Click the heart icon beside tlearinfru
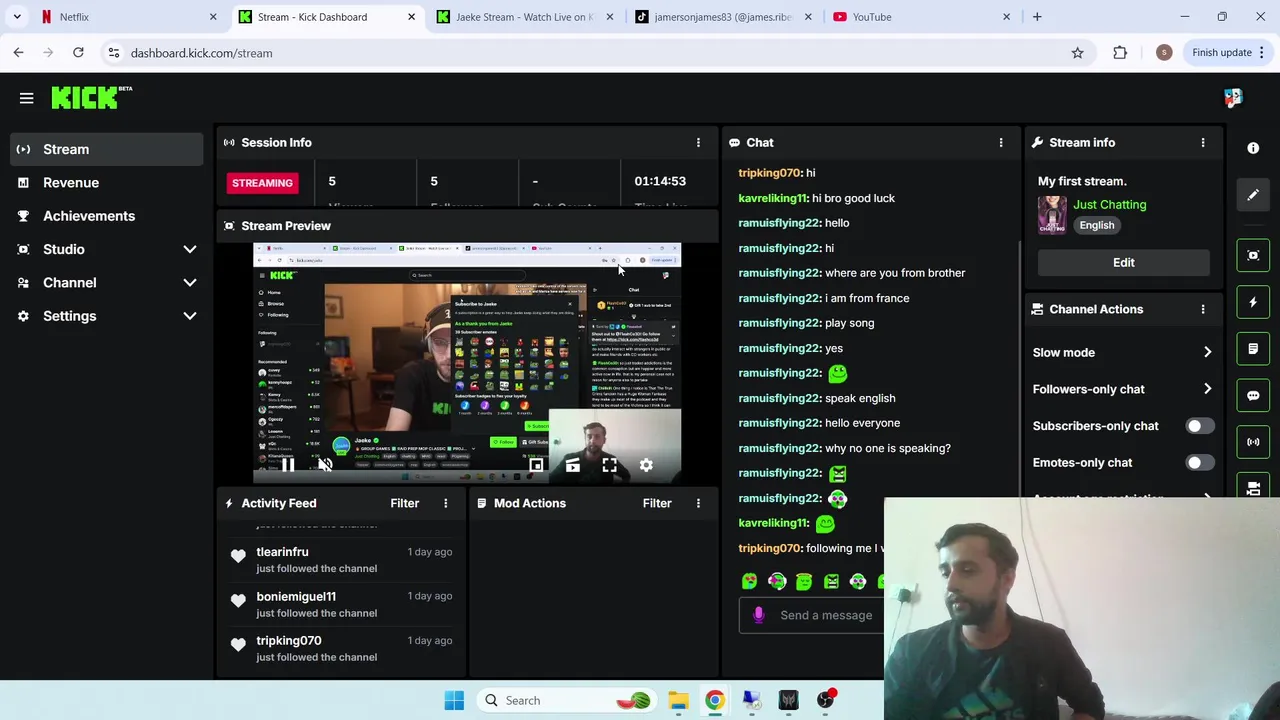This screenshot has width=1280, height=720. click(238, 556)
